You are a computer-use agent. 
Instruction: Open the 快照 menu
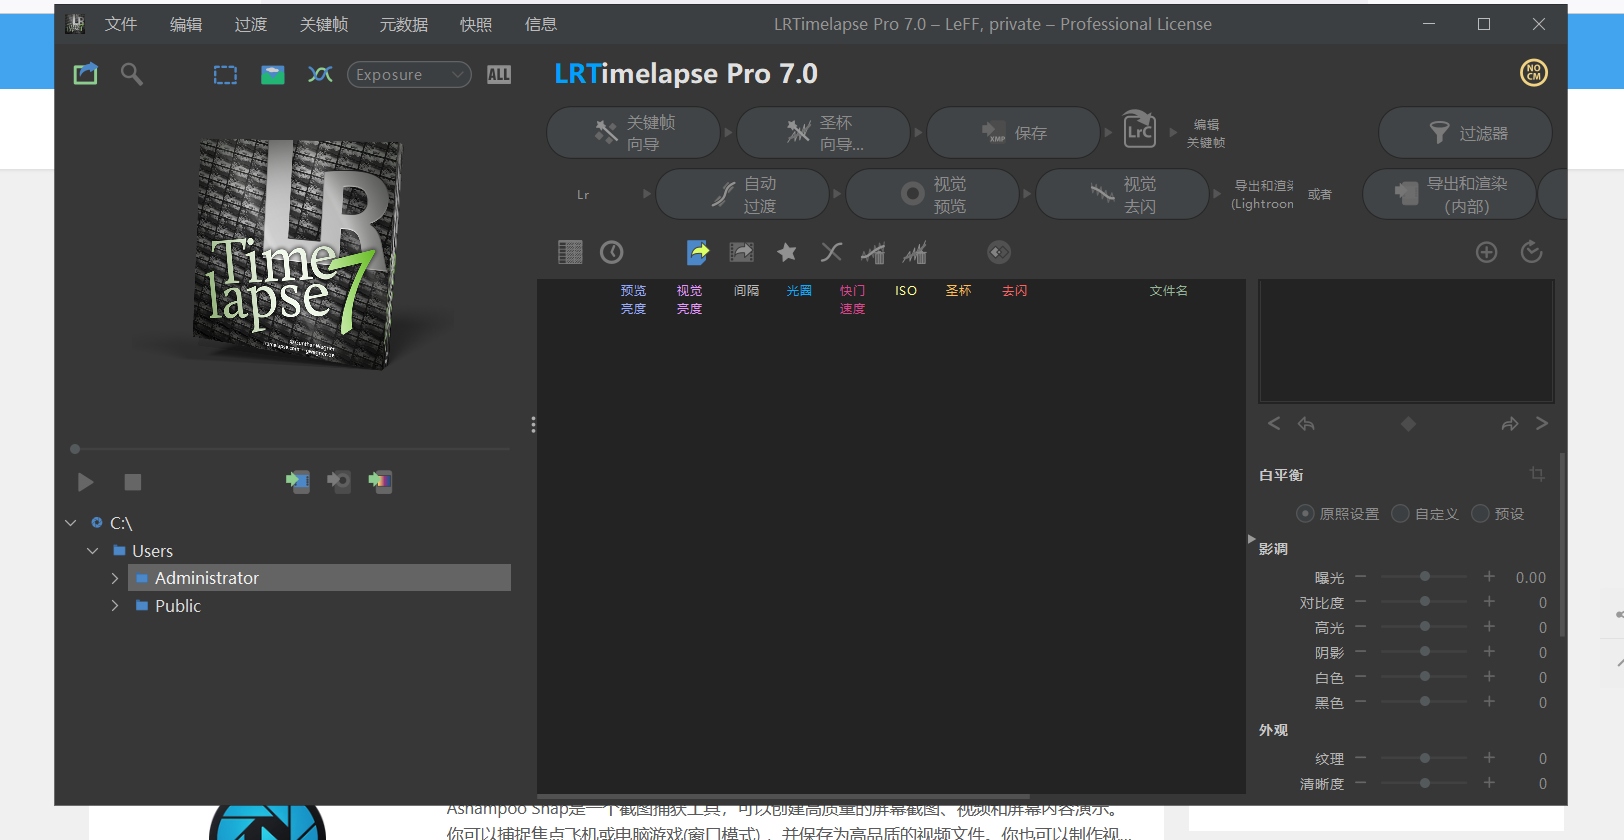click(x=476, y=24)
